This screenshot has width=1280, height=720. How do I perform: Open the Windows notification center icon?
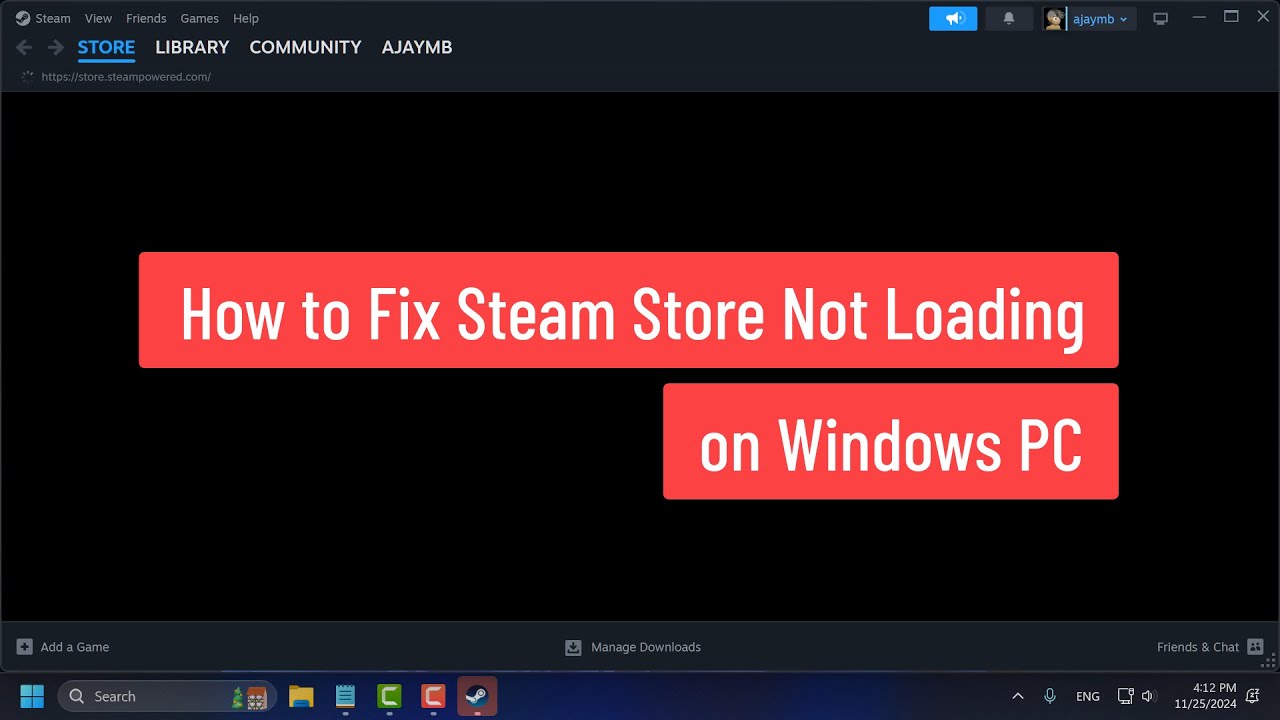(1253, 696)
